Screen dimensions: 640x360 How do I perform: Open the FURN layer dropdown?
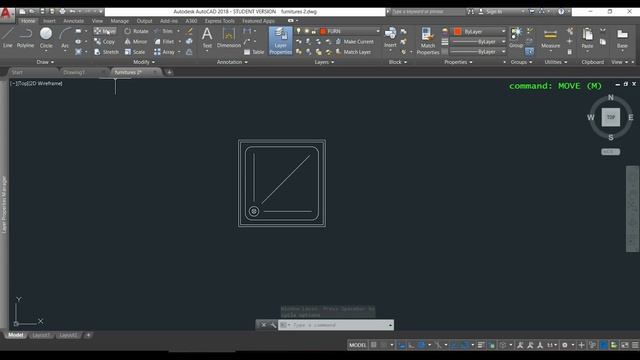[378, 31]
